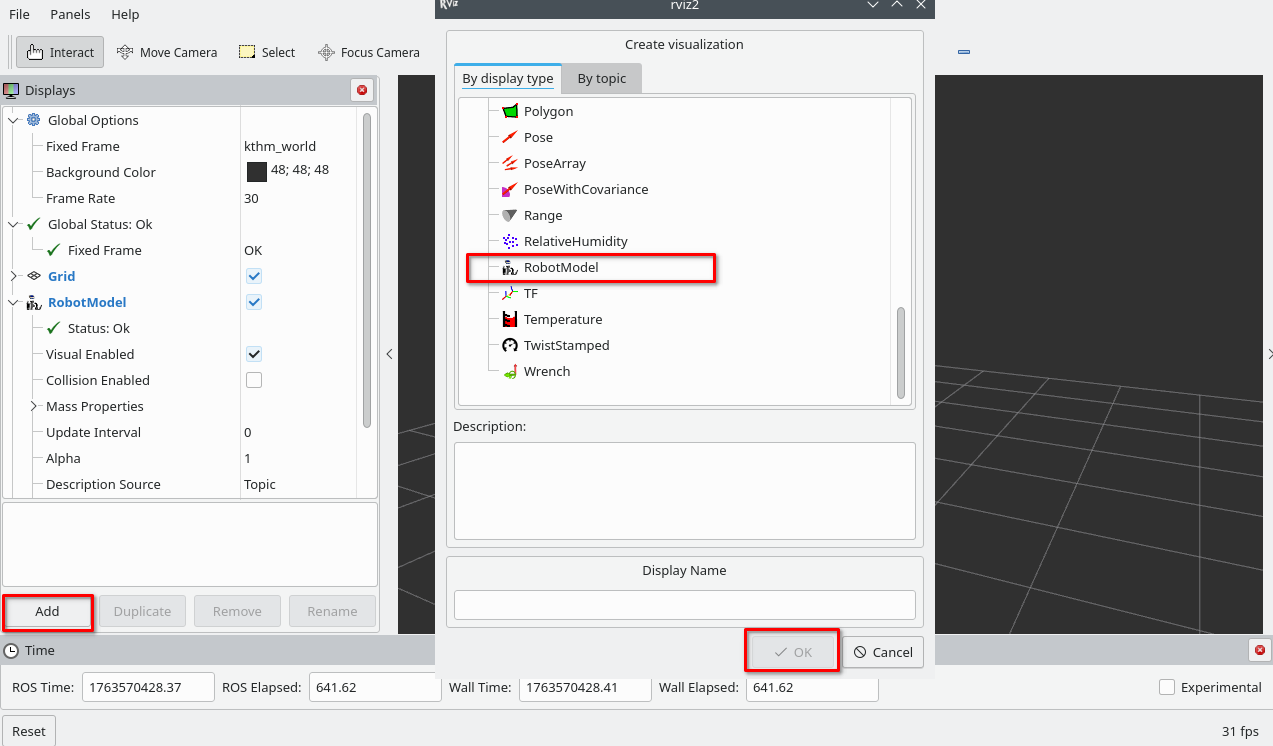The width and height of the screenshot is (1273, 746).
Task: Collapse the Global Status tree node
Action: pyautogui.click(x=13, y=224)
